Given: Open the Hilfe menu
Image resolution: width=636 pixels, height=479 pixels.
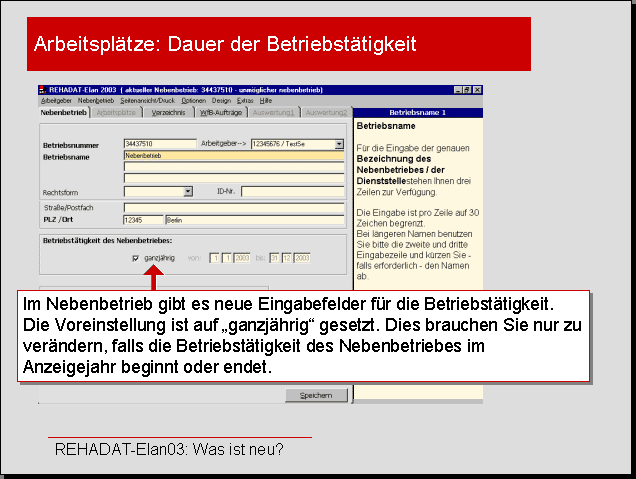Looking at the screenshot, I should click(266, 101).
